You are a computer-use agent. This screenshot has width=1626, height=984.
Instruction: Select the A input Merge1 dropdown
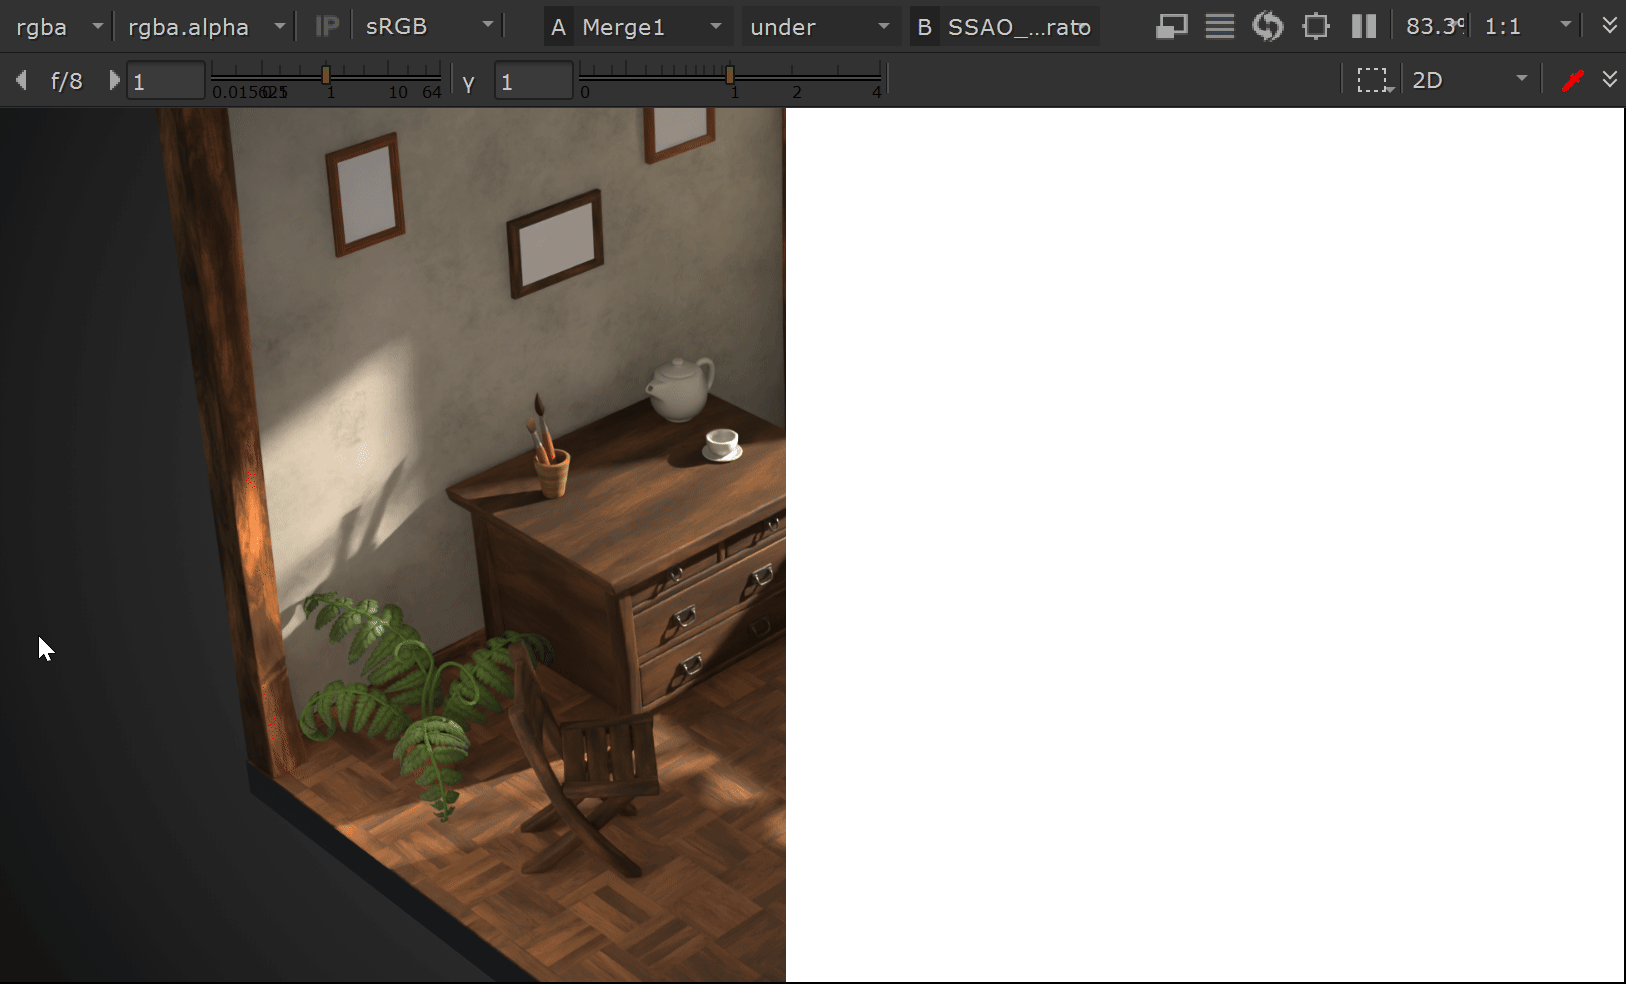(636, 26)
